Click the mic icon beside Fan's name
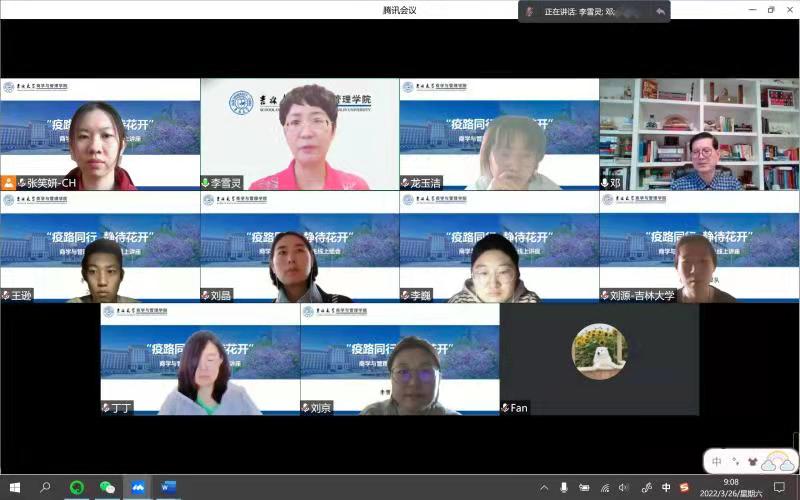The width and height of the screenshot is (800, 500). click(505, 408)
